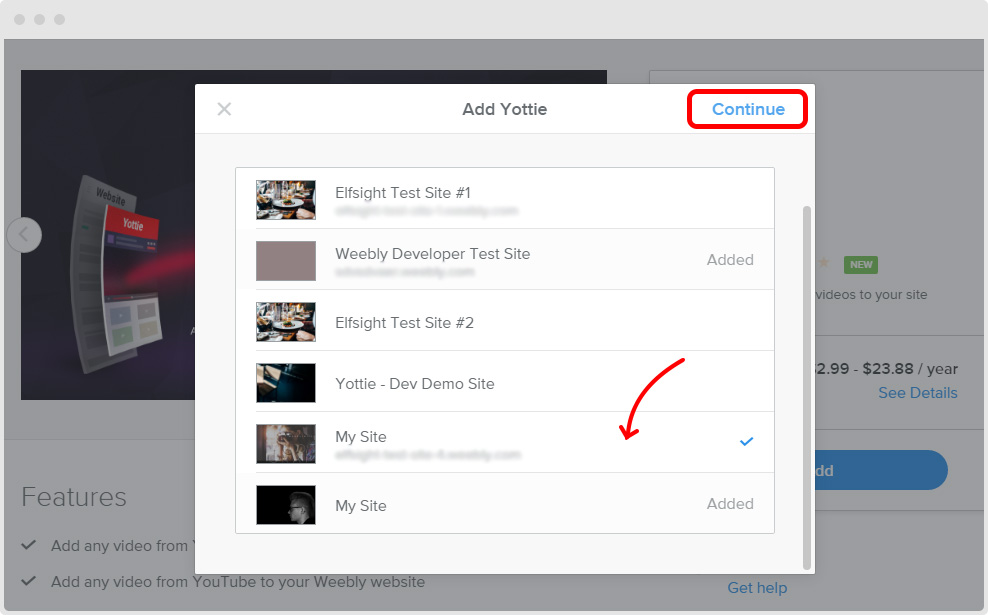Screen dimensions: 988x615
Task: Click the yearly price range text
Action: click(886, 369)
